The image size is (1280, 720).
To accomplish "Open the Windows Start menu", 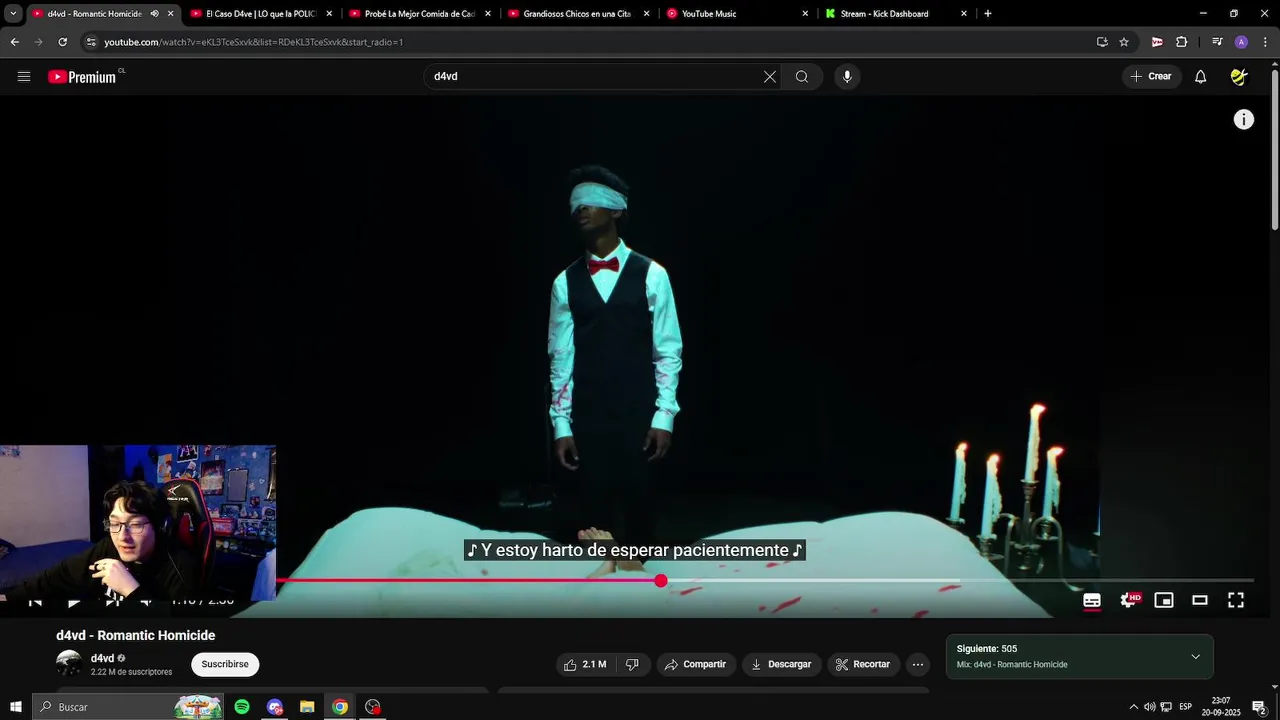I will pyautogui.click(x=16, y=707).
